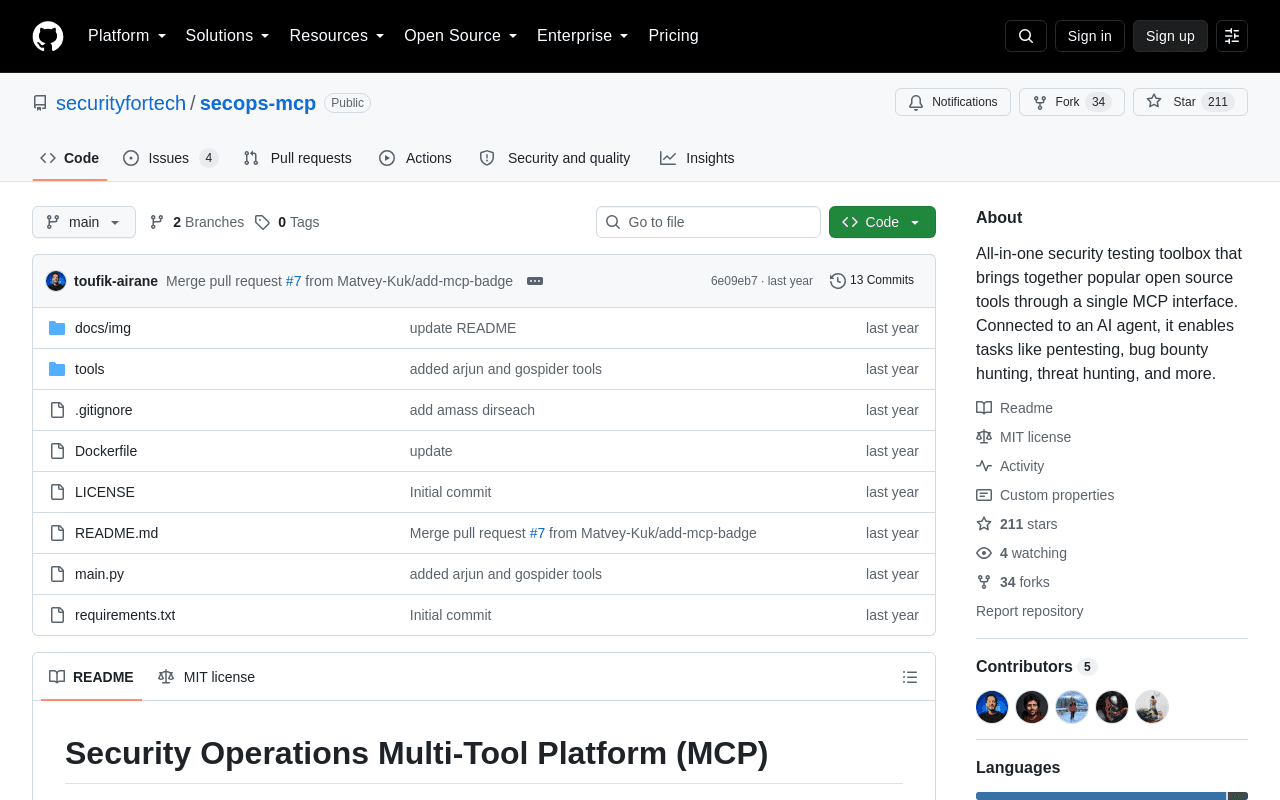Open the Pricing page

(x=673, y=36)
